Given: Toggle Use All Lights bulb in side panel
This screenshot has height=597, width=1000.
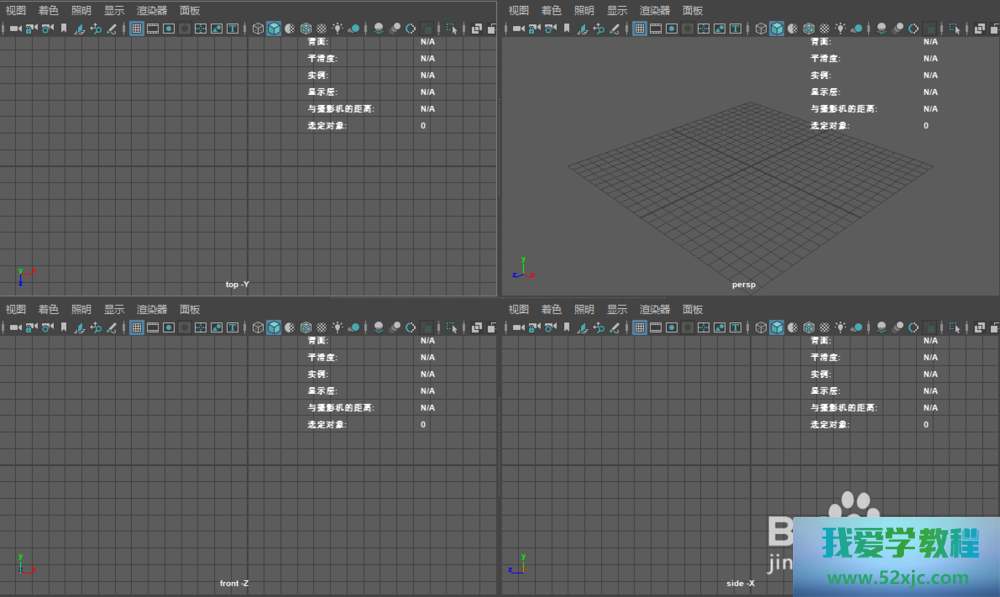Looking at the screenshot, I should click(841, 327).
